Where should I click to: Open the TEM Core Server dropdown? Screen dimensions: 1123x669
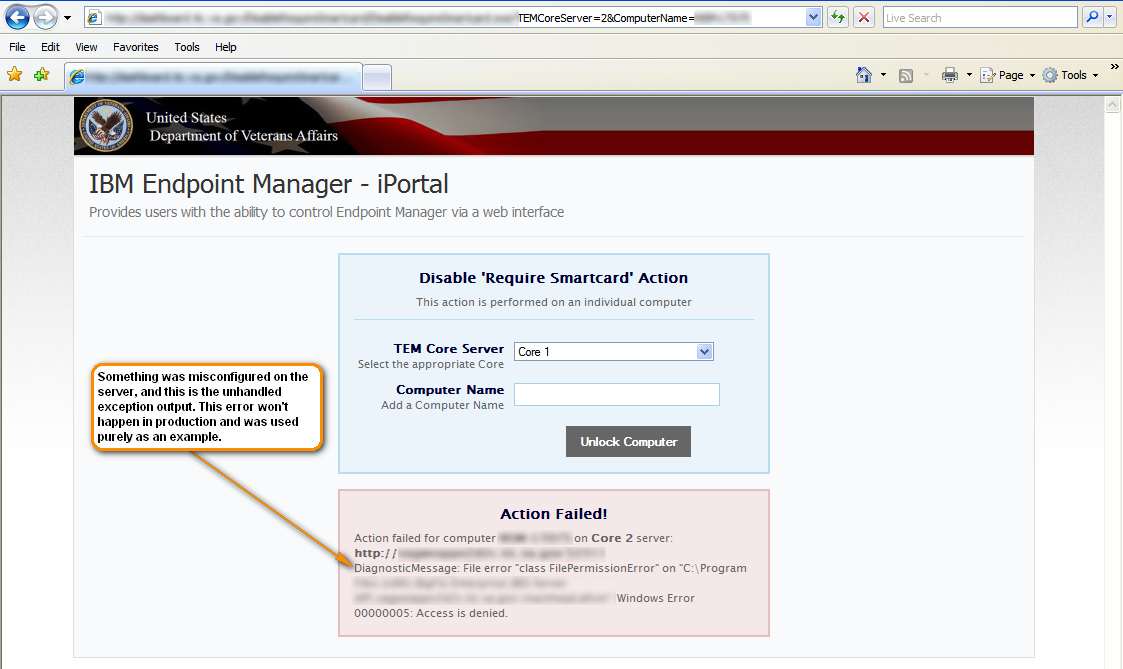[x=614, y=352]
